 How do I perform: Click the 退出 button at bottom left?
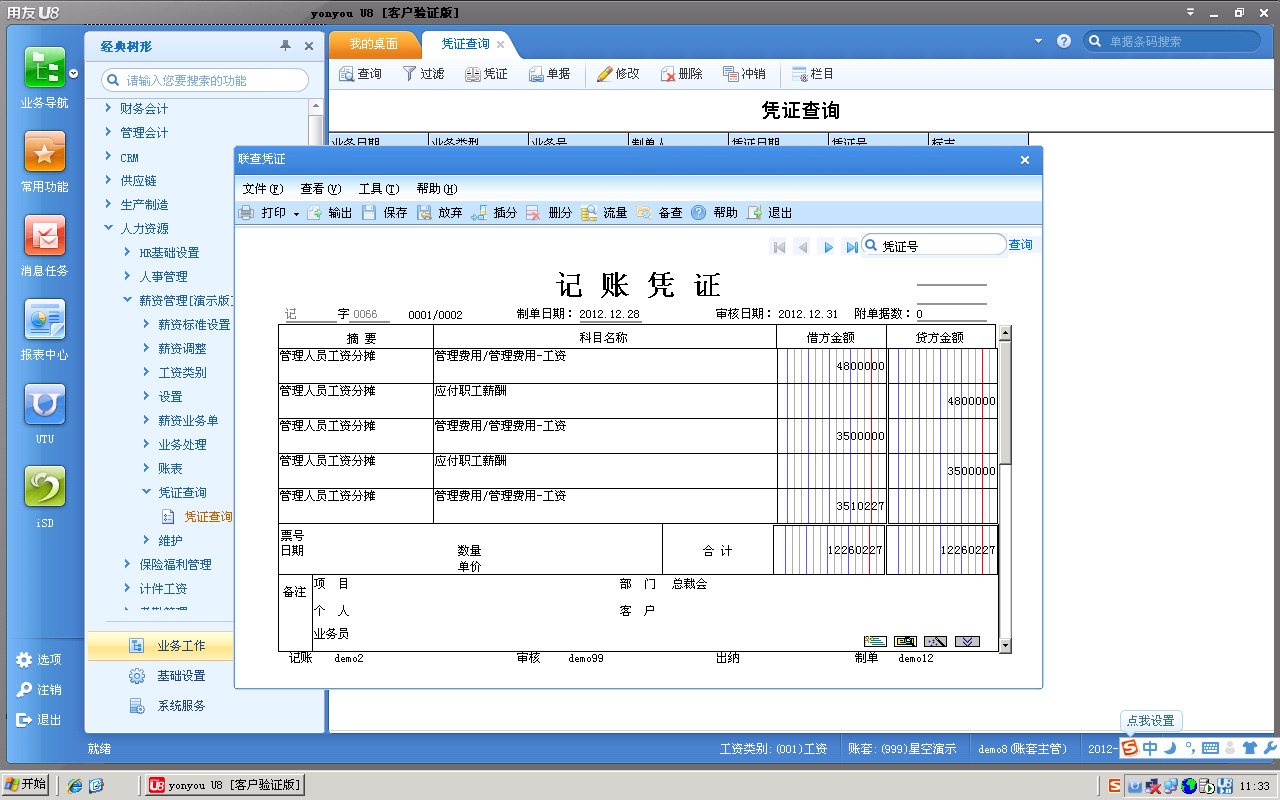click(39, 720)
